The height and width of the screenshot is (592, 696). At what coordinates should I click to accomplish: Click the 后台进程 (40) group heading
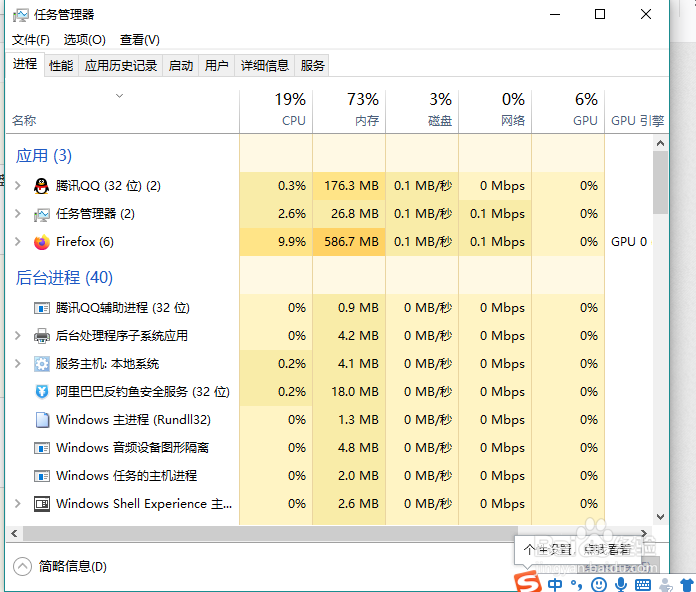tap(64, 278)
